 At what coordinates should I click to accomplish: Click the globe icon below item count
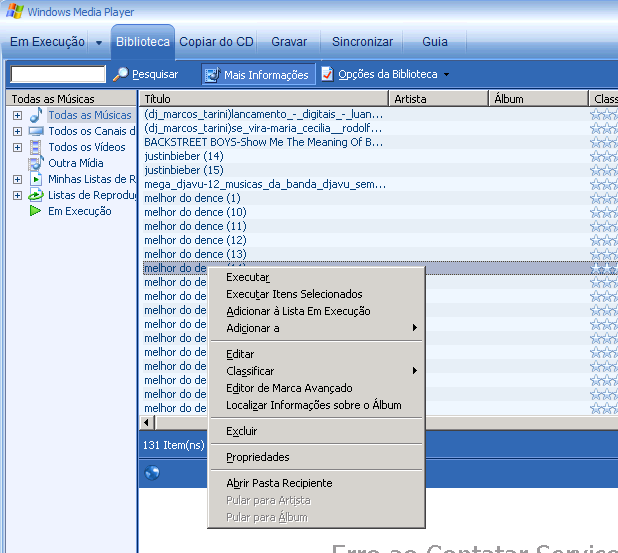click(x=152, y=472)
